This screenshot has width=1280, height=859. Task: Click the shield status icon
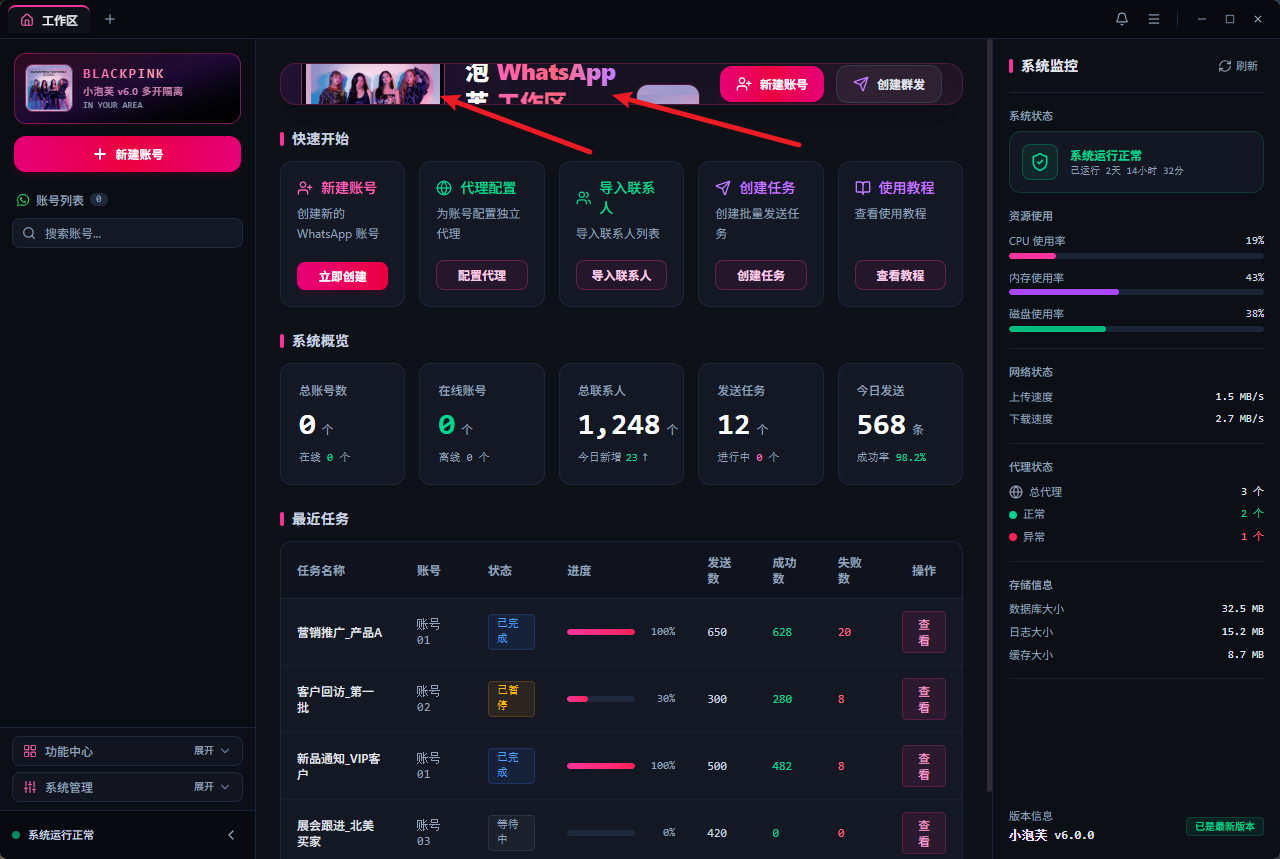point(1040,162)
